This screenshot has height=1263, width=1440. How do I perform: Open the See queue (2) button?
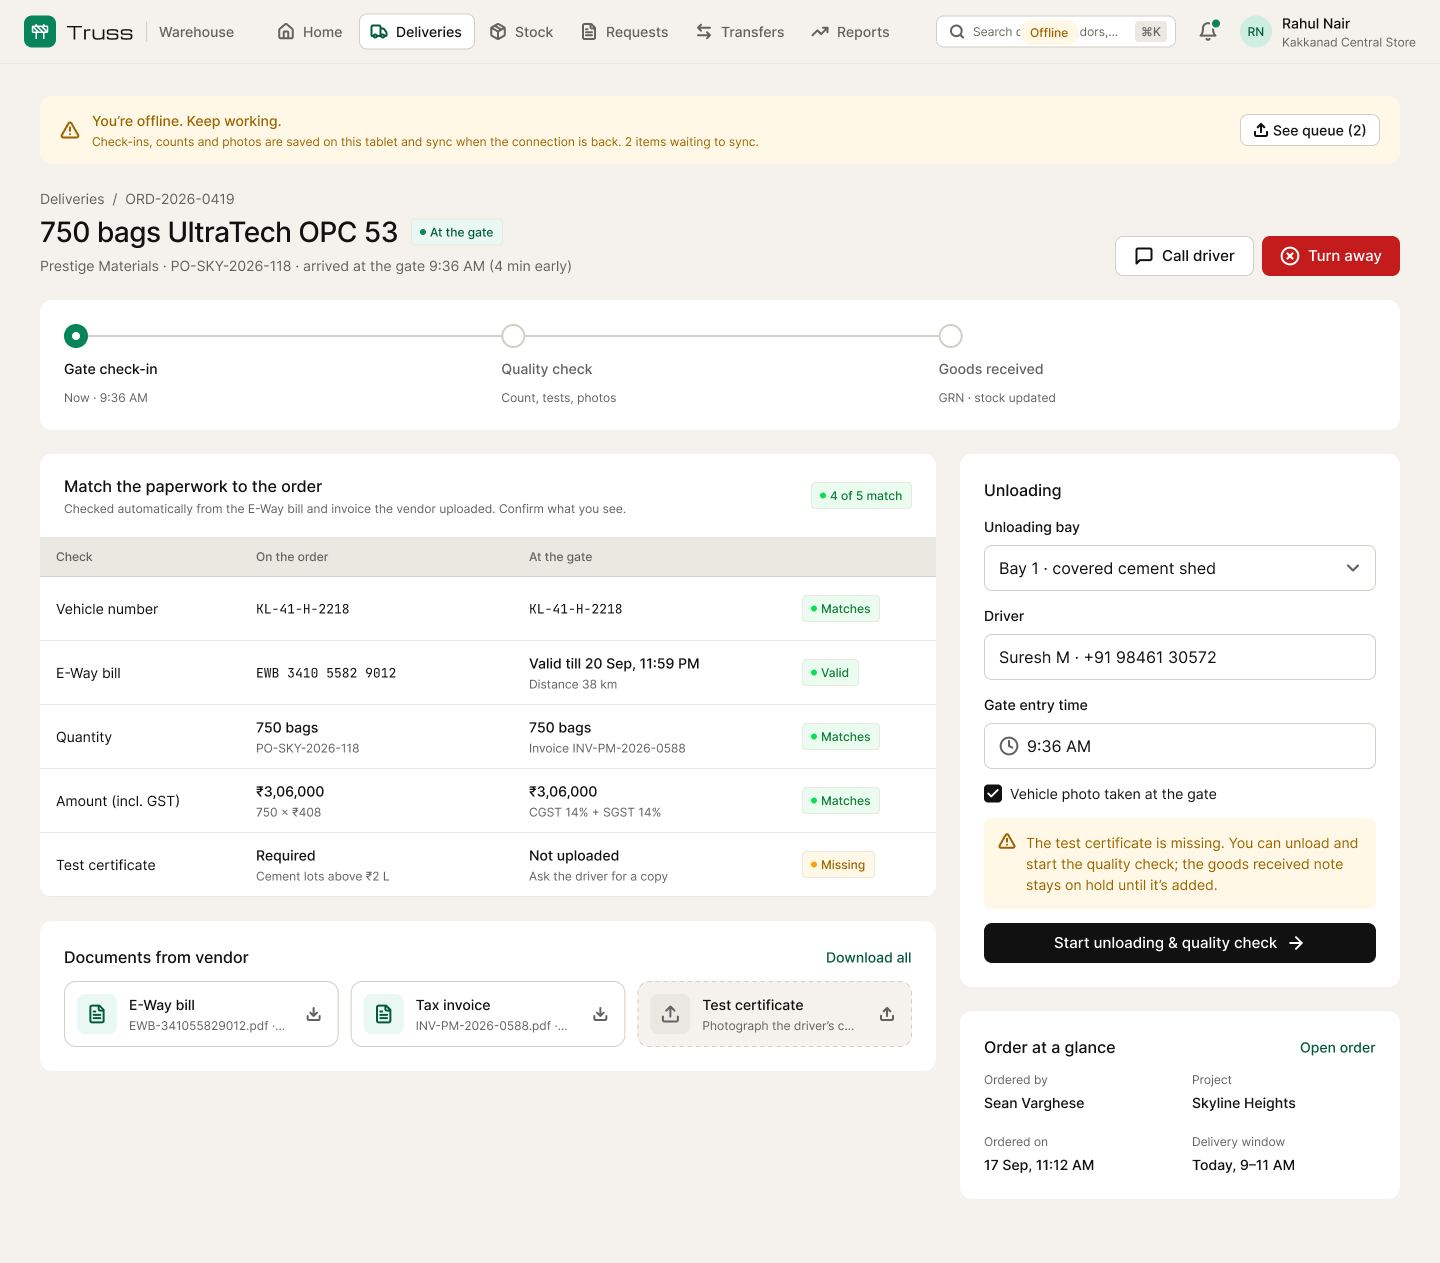coord(1310,130)
